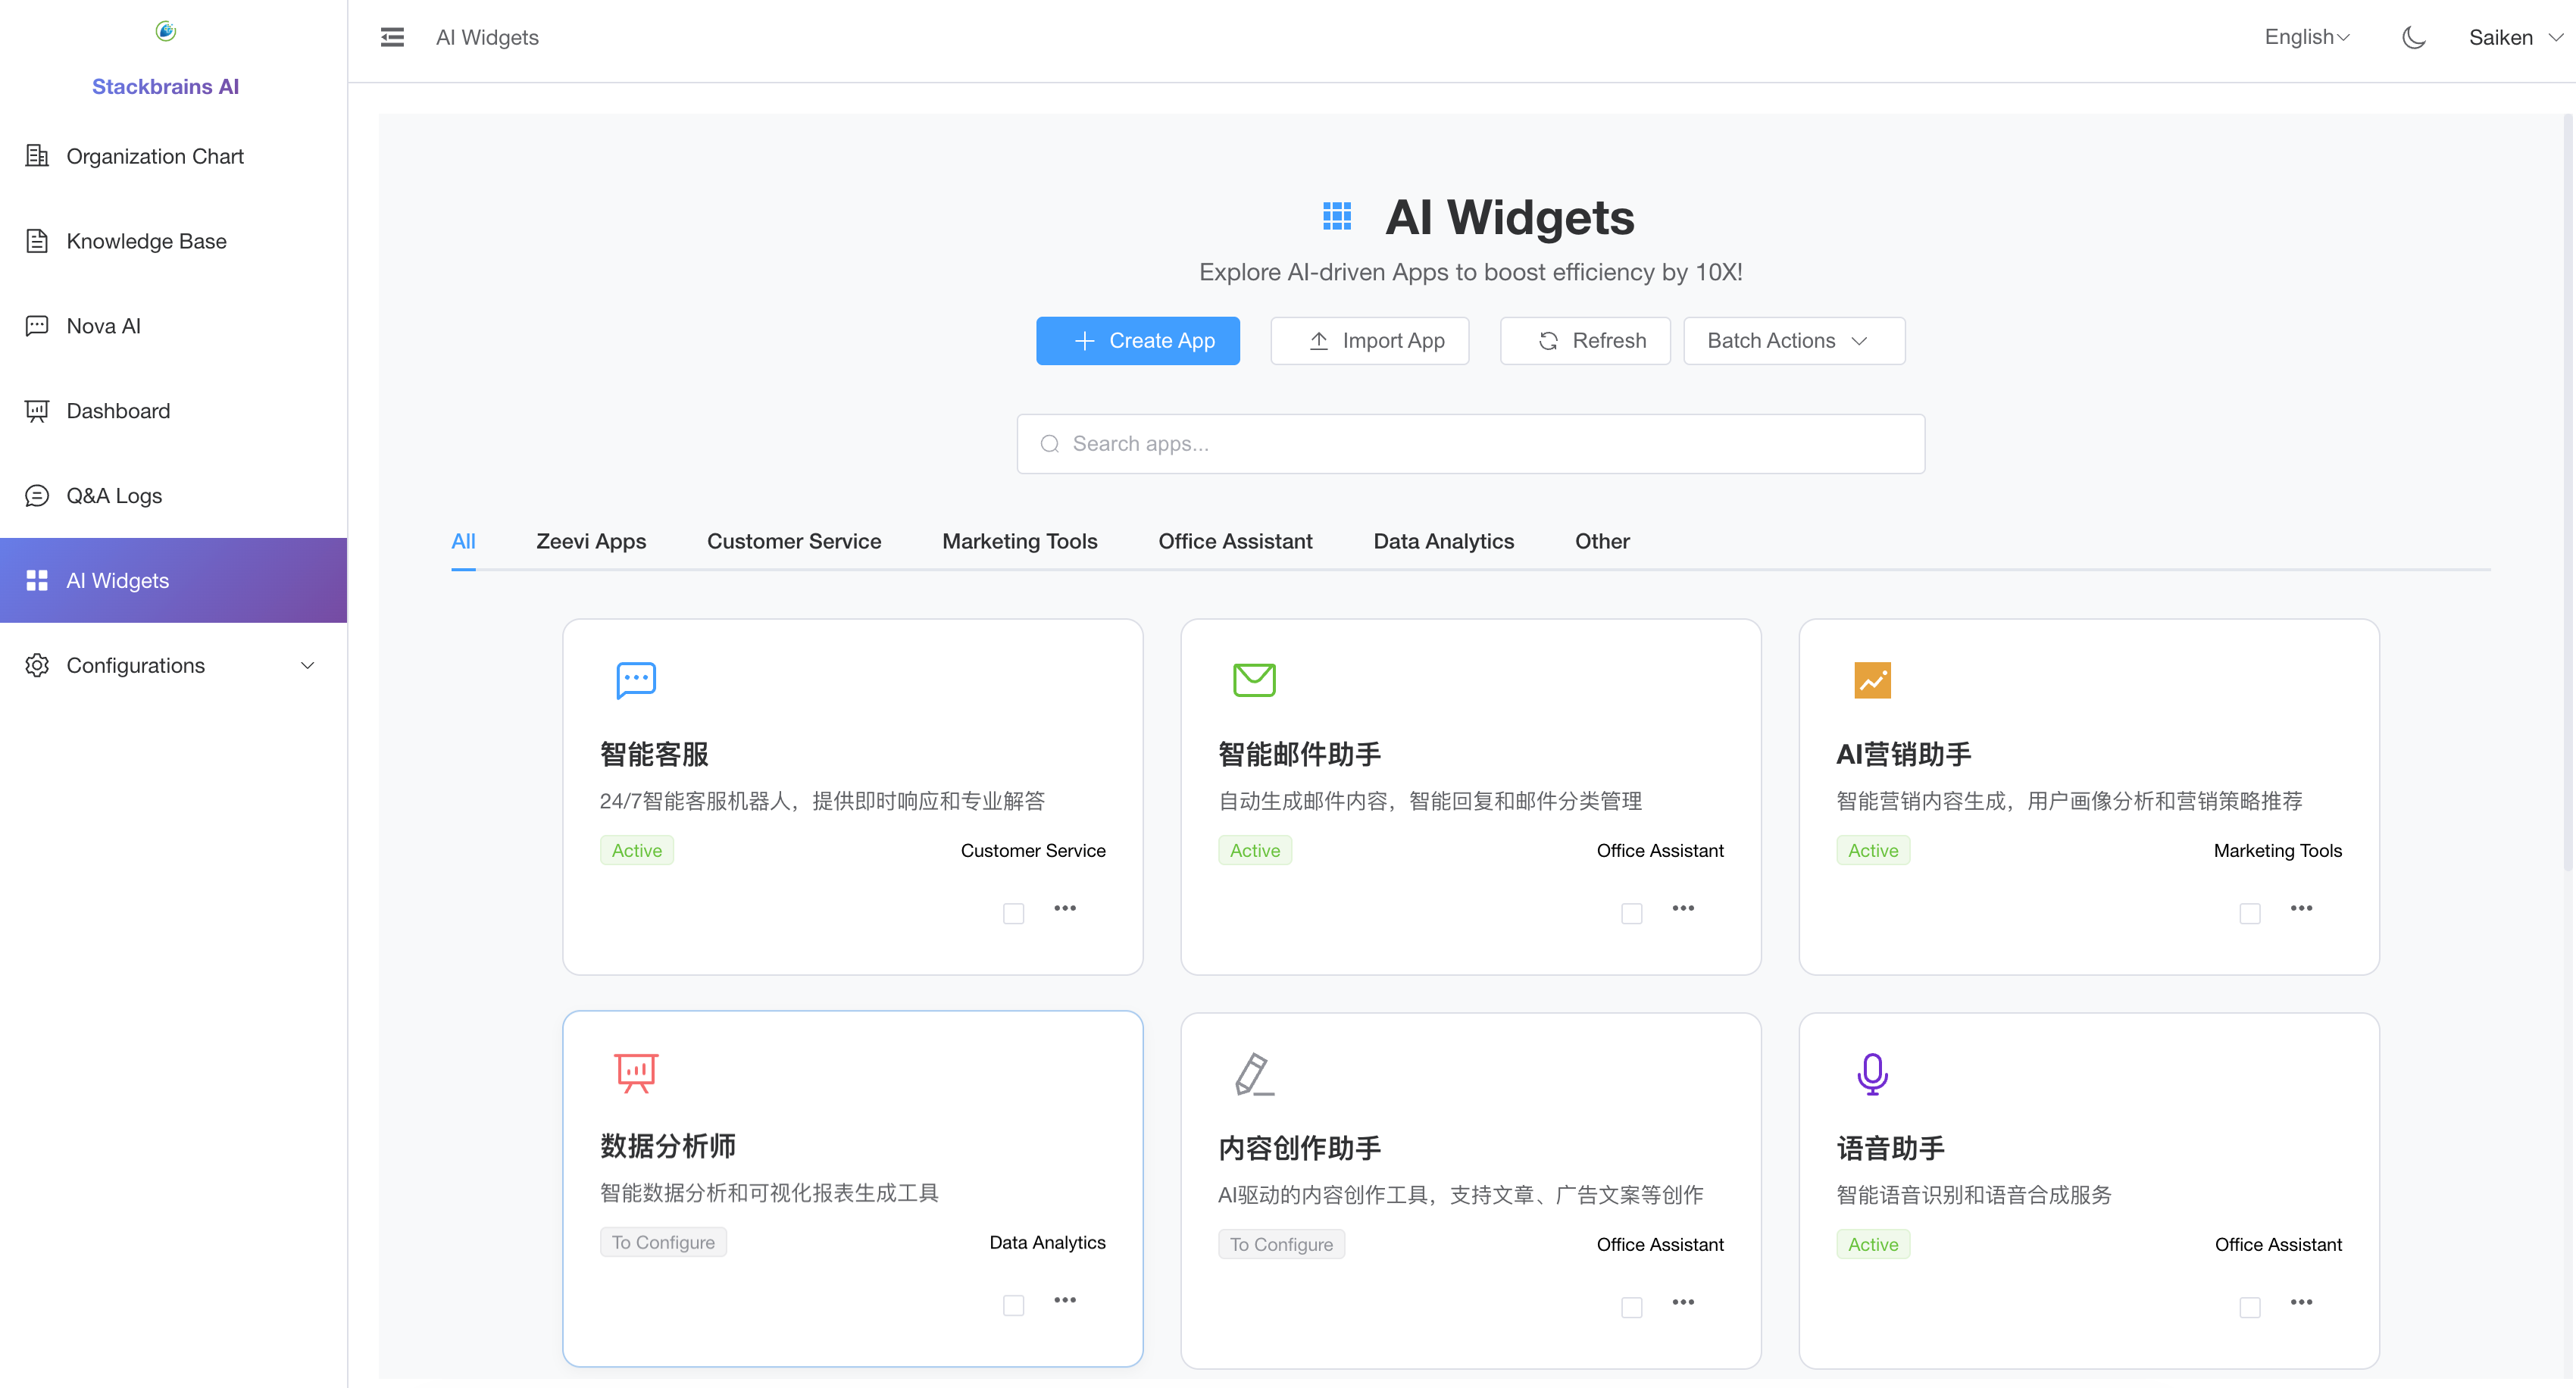This screenshot has height=1388, width=2576.
Task: Select the 智能邮件助手 card checkbox
Action: 1631,913
